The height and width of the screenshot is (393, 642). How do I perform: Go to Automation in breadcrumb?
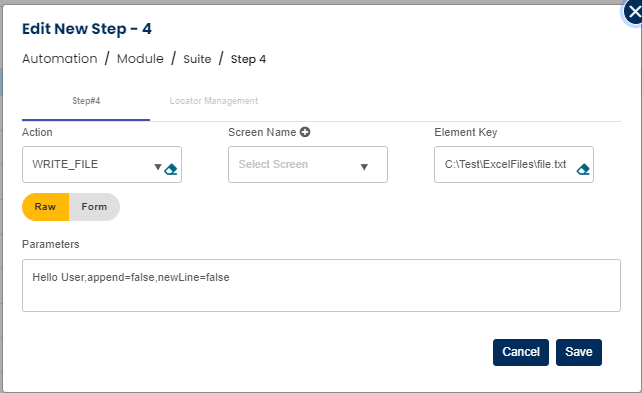pyautogui.click(x=60, y=59)
